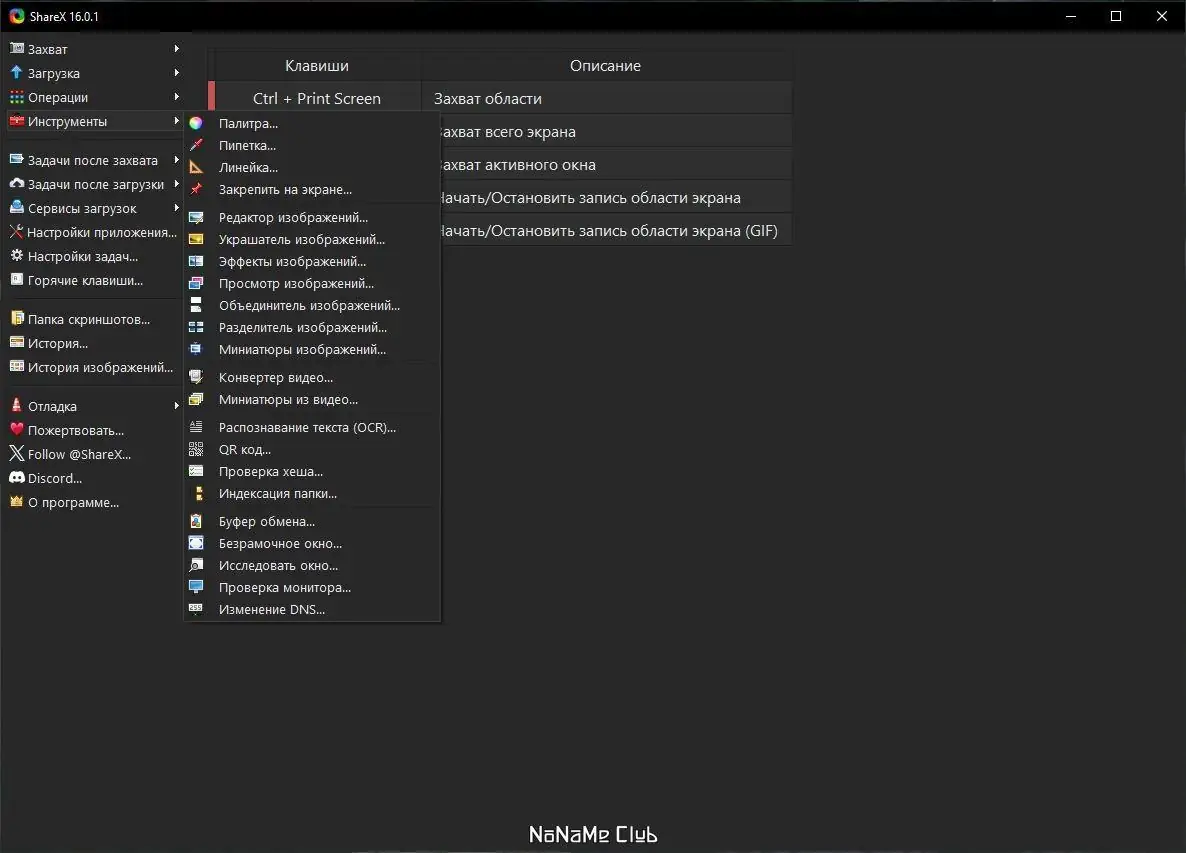Click the Объединитель изображений icon
Viewport: 1186px width, 853px height.
pos(196,305)
